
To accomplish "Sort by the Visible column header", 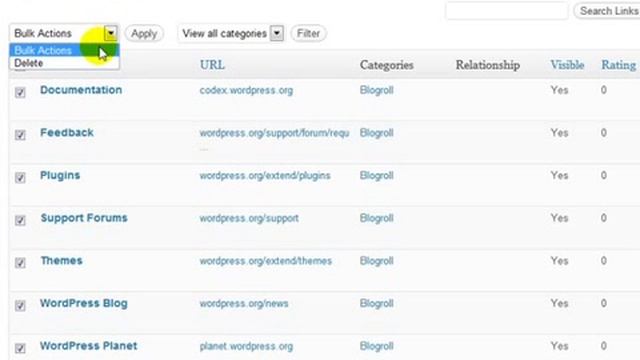I will 567,65.
